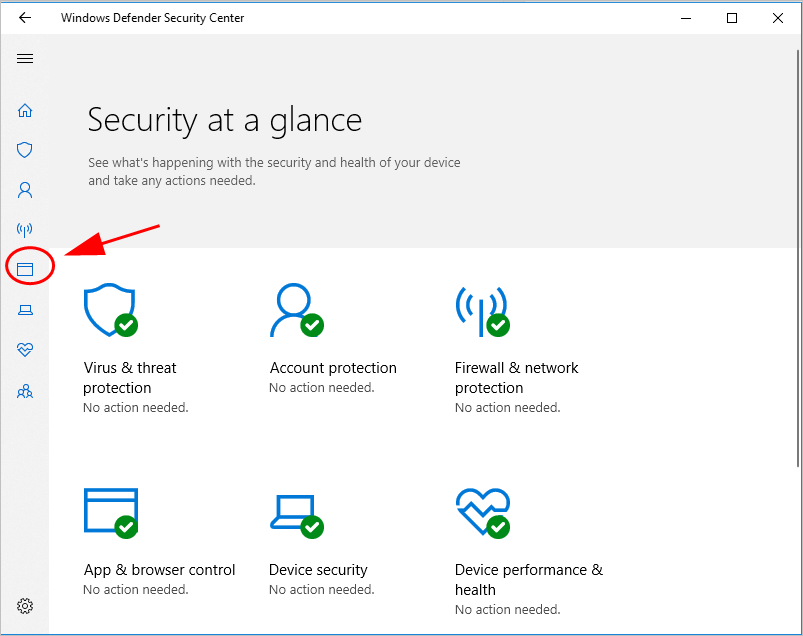Open the Device security tile

pos(296,514)
